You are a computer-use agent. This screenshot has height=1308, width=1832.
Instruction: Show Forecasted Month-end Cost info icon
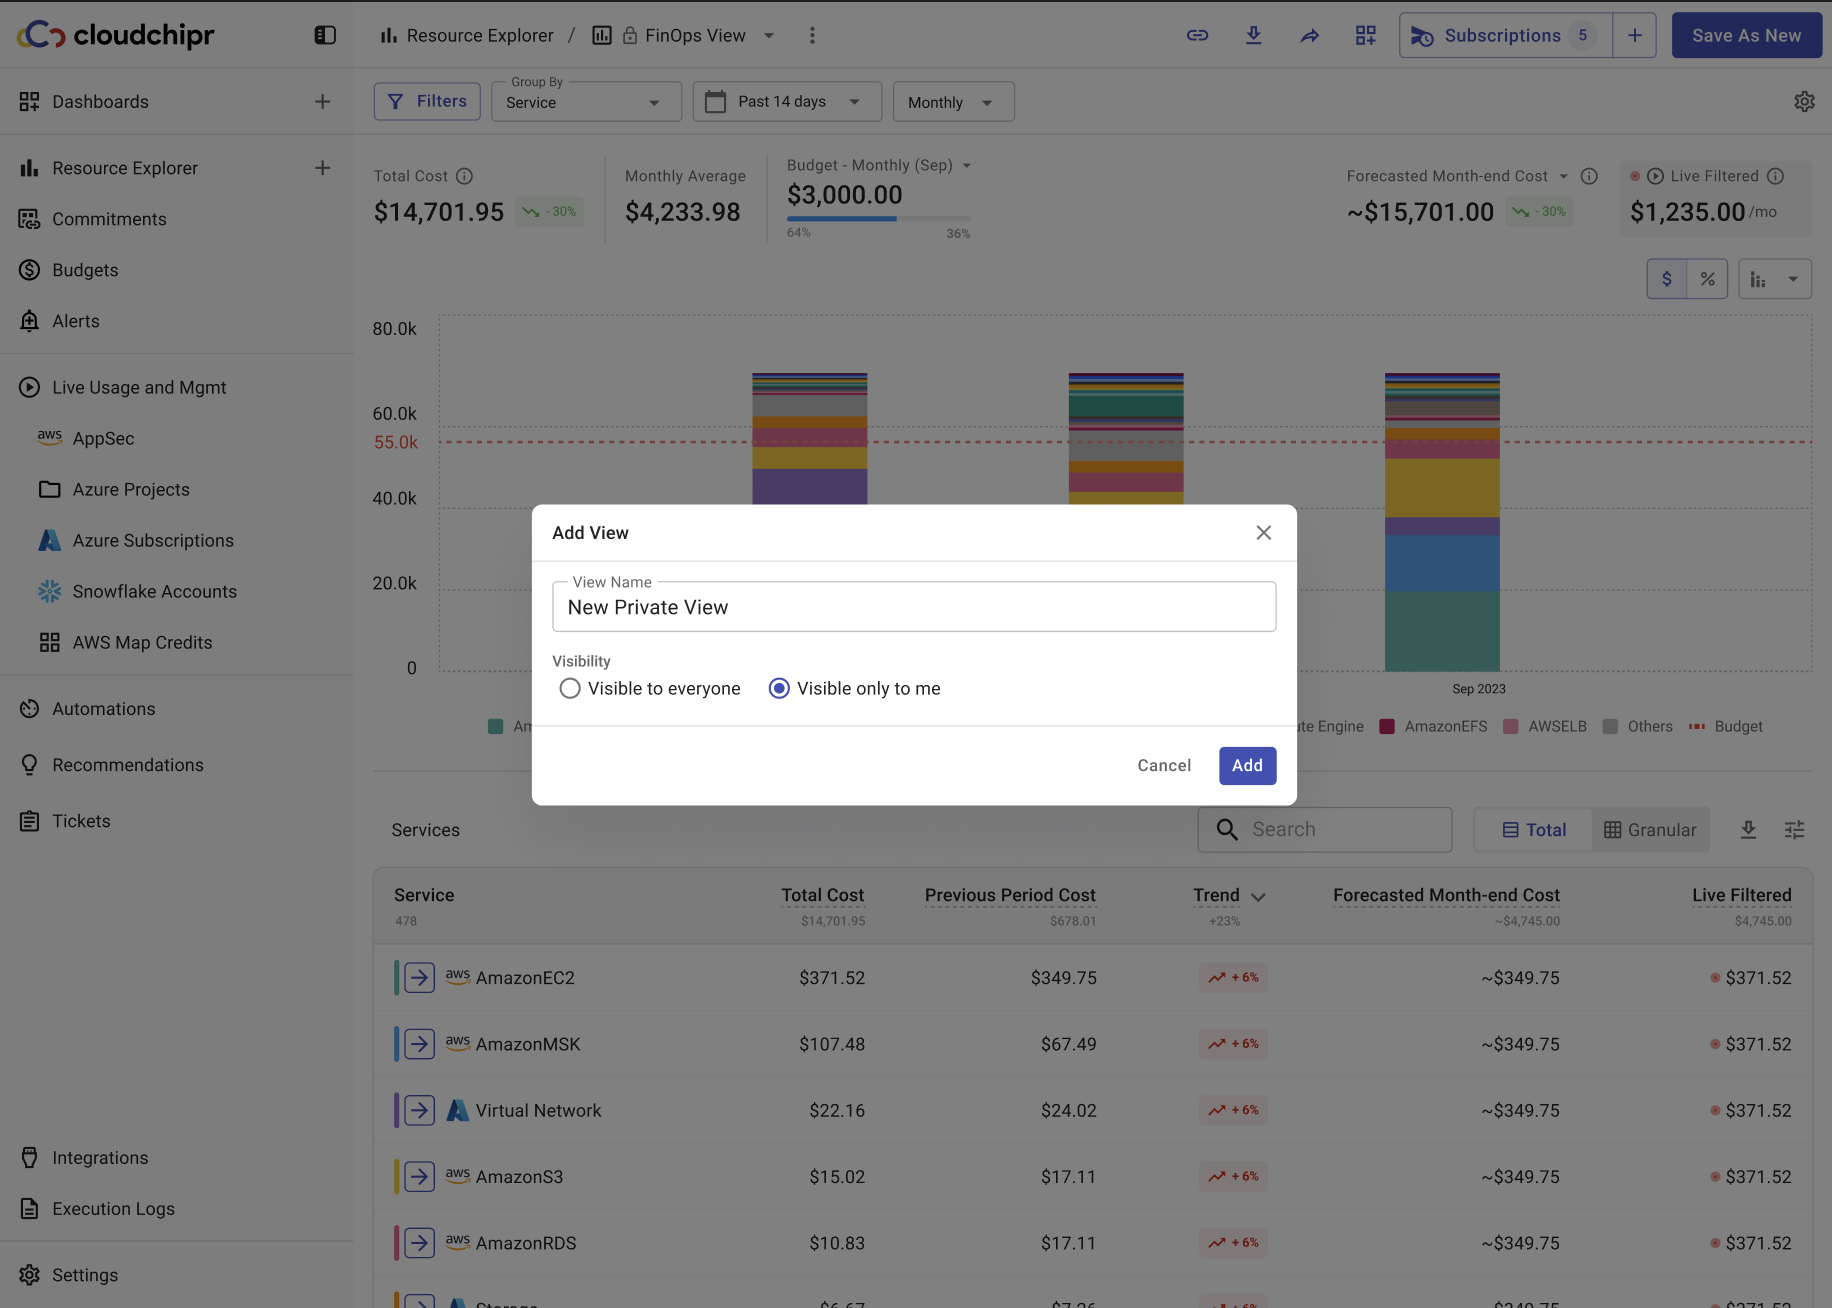point(1589,176)
